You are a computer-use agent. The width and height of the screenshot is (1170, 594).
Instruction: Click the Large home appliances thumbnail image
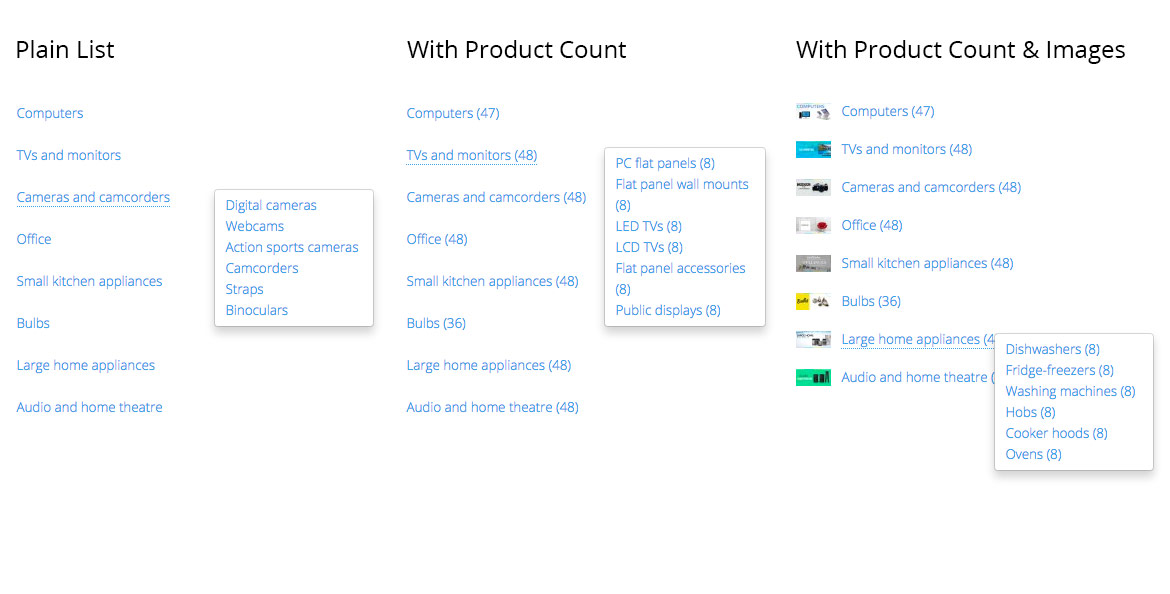(813, 340)
